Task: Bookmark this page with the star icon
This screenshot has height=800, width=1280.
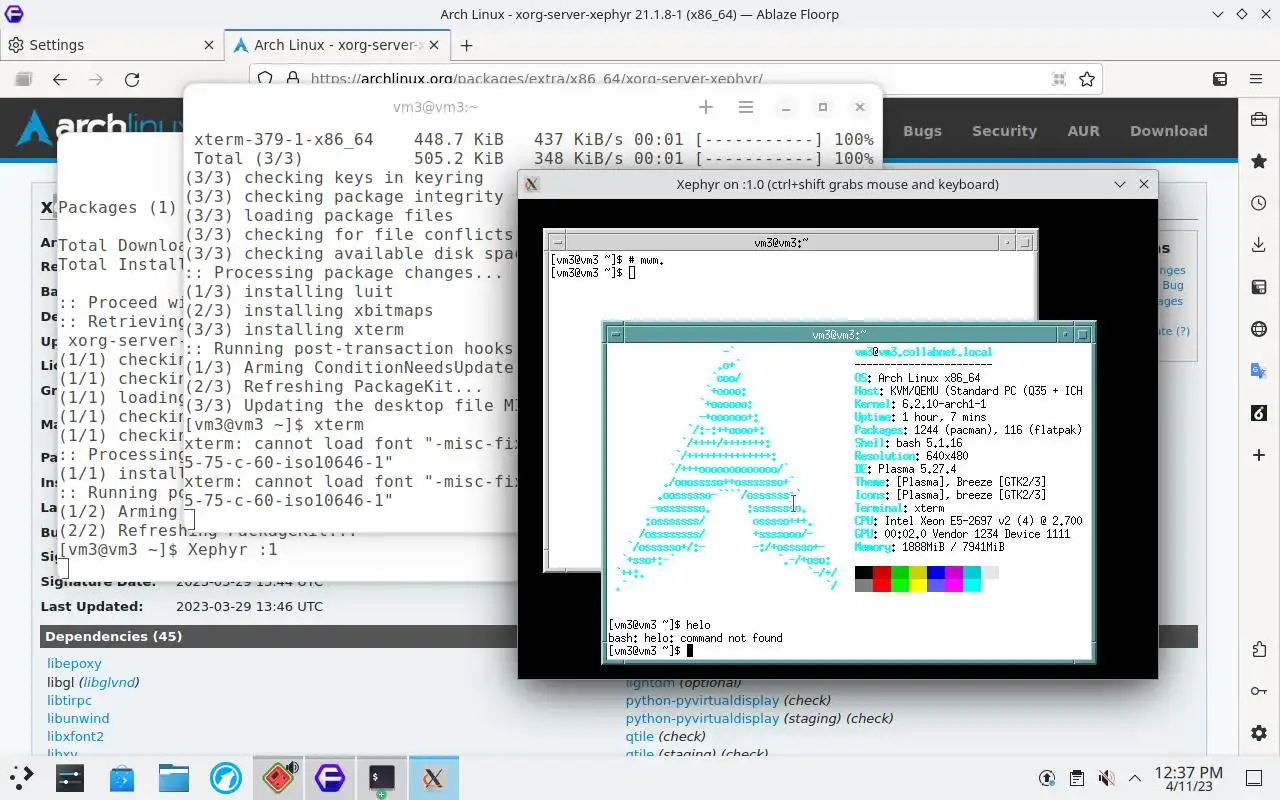Action: 1087,79
